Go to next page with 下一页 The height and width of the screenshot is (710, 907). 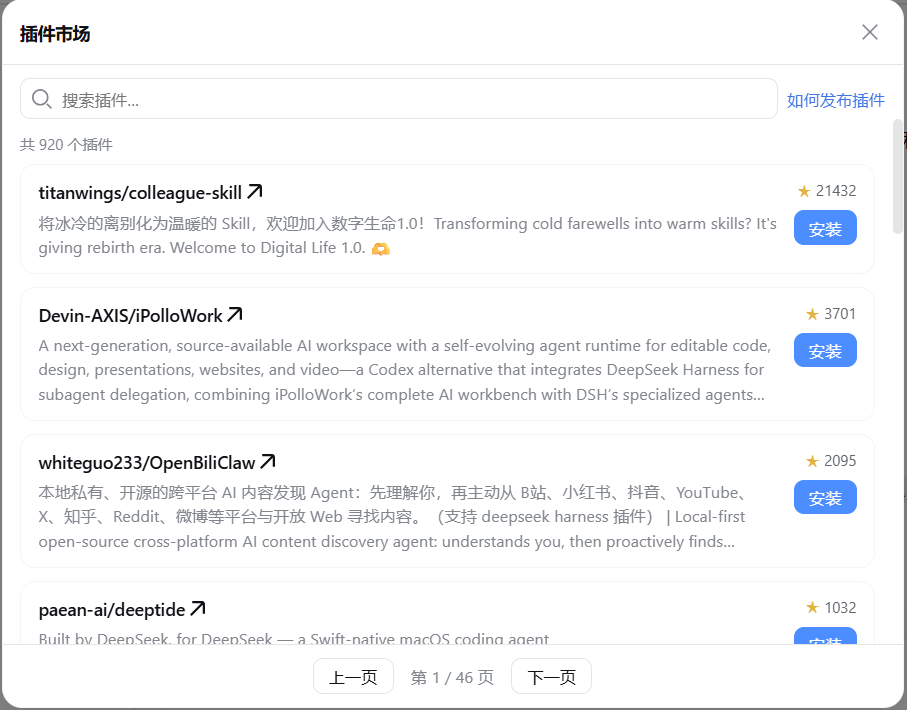coord(551,676)
